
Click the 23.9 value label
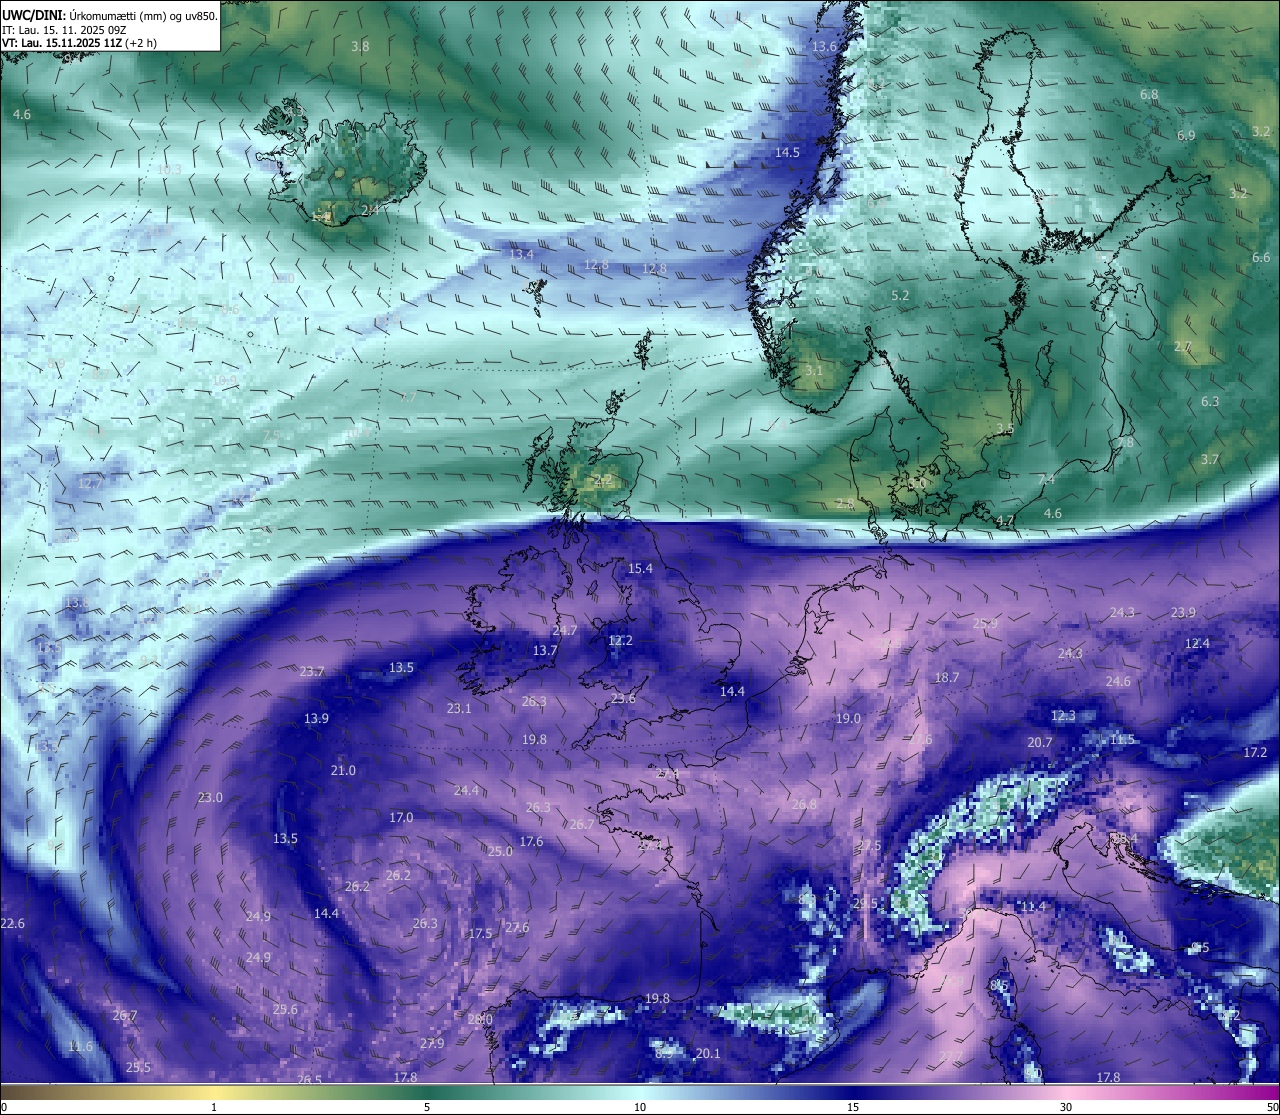pos(1184,612)
